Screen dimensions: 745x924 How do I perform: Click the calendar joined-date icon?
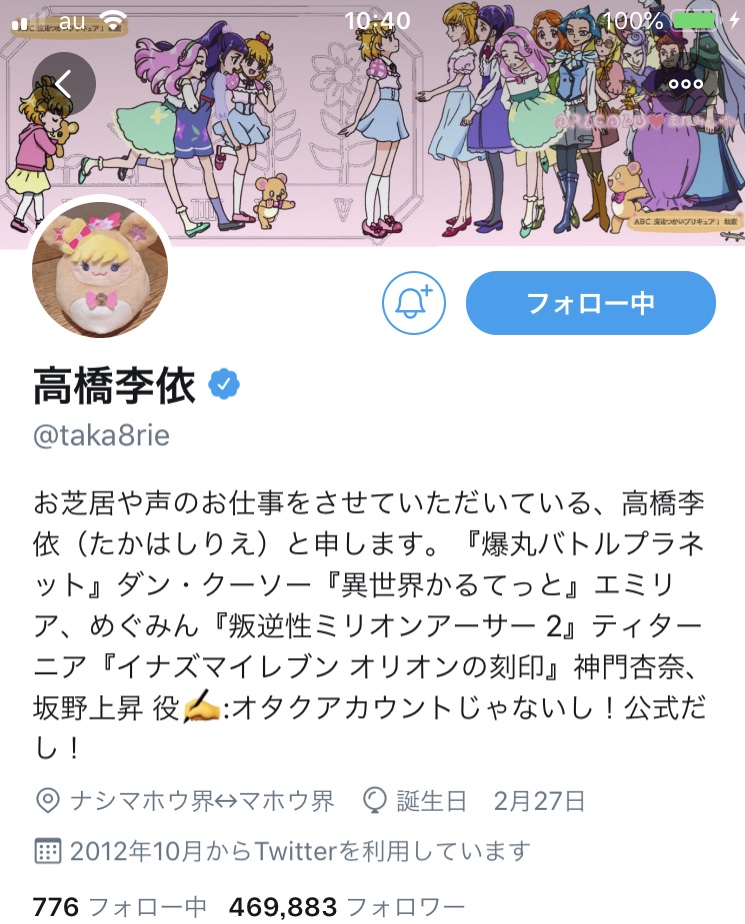click(x=48, y=852)
